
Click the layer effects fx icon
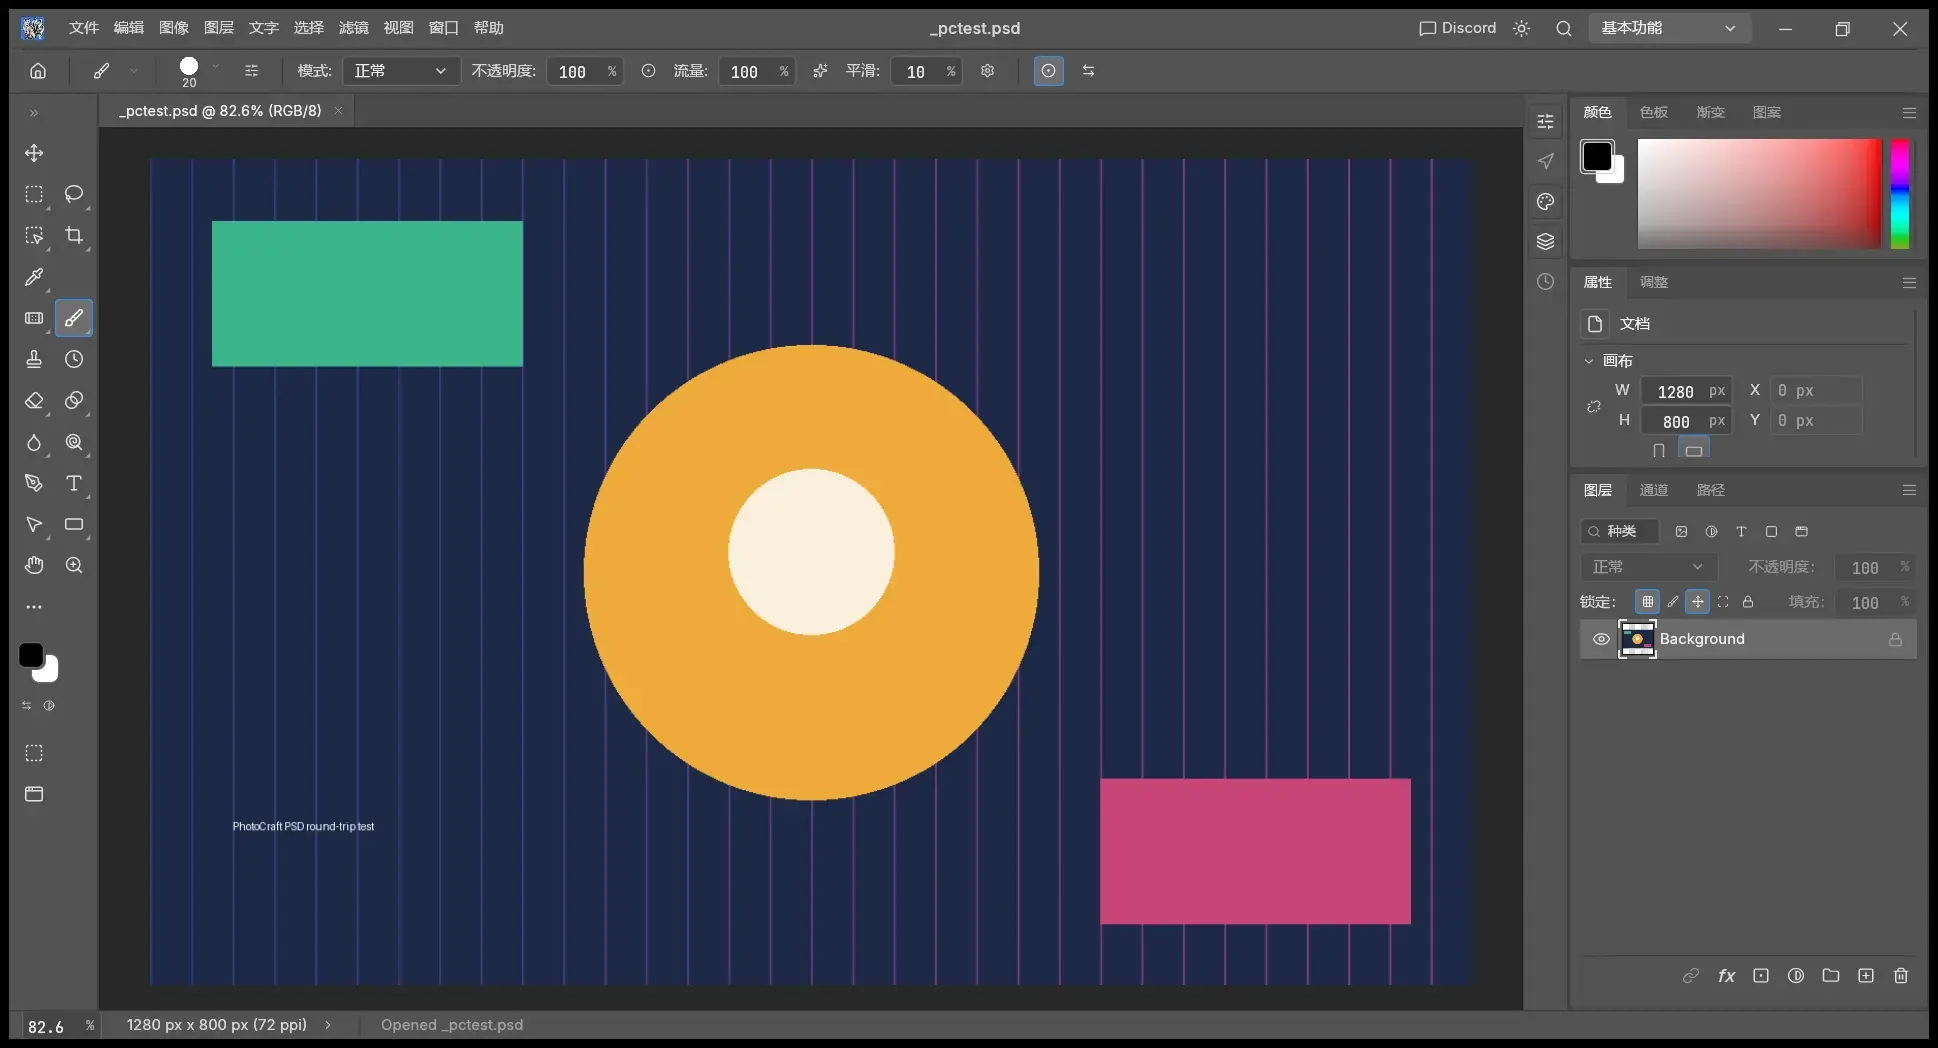coord(1727,976)
